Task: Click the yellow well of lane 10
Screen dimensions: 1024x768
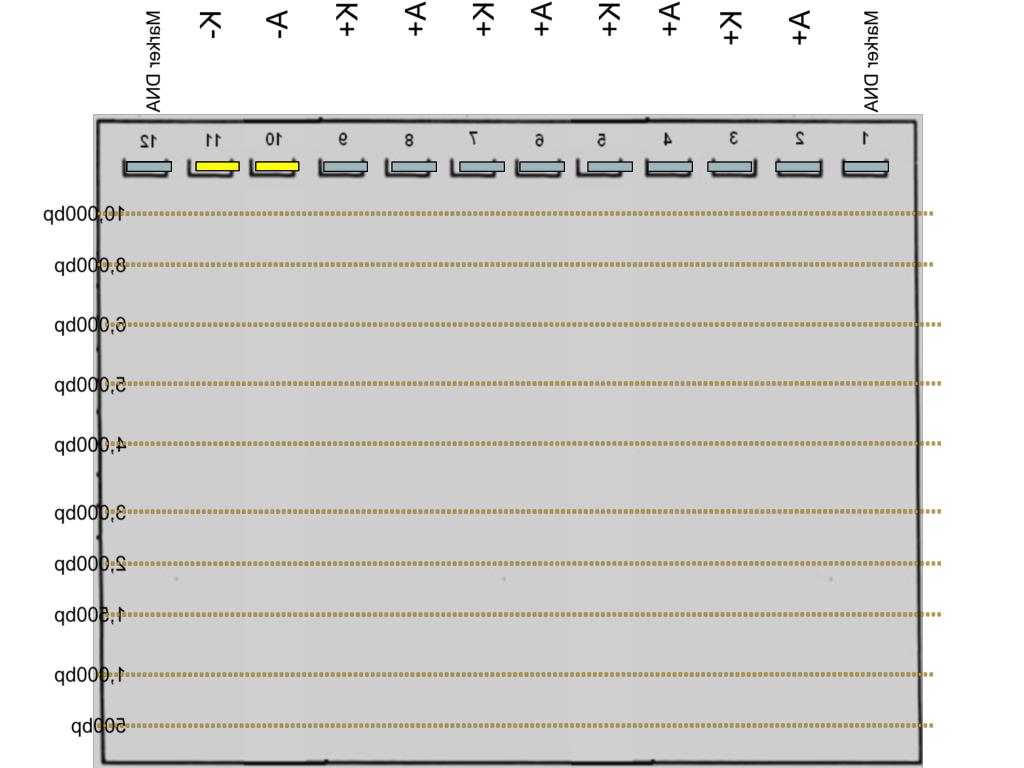Action: pyautogui.click(x=277, y=167)
